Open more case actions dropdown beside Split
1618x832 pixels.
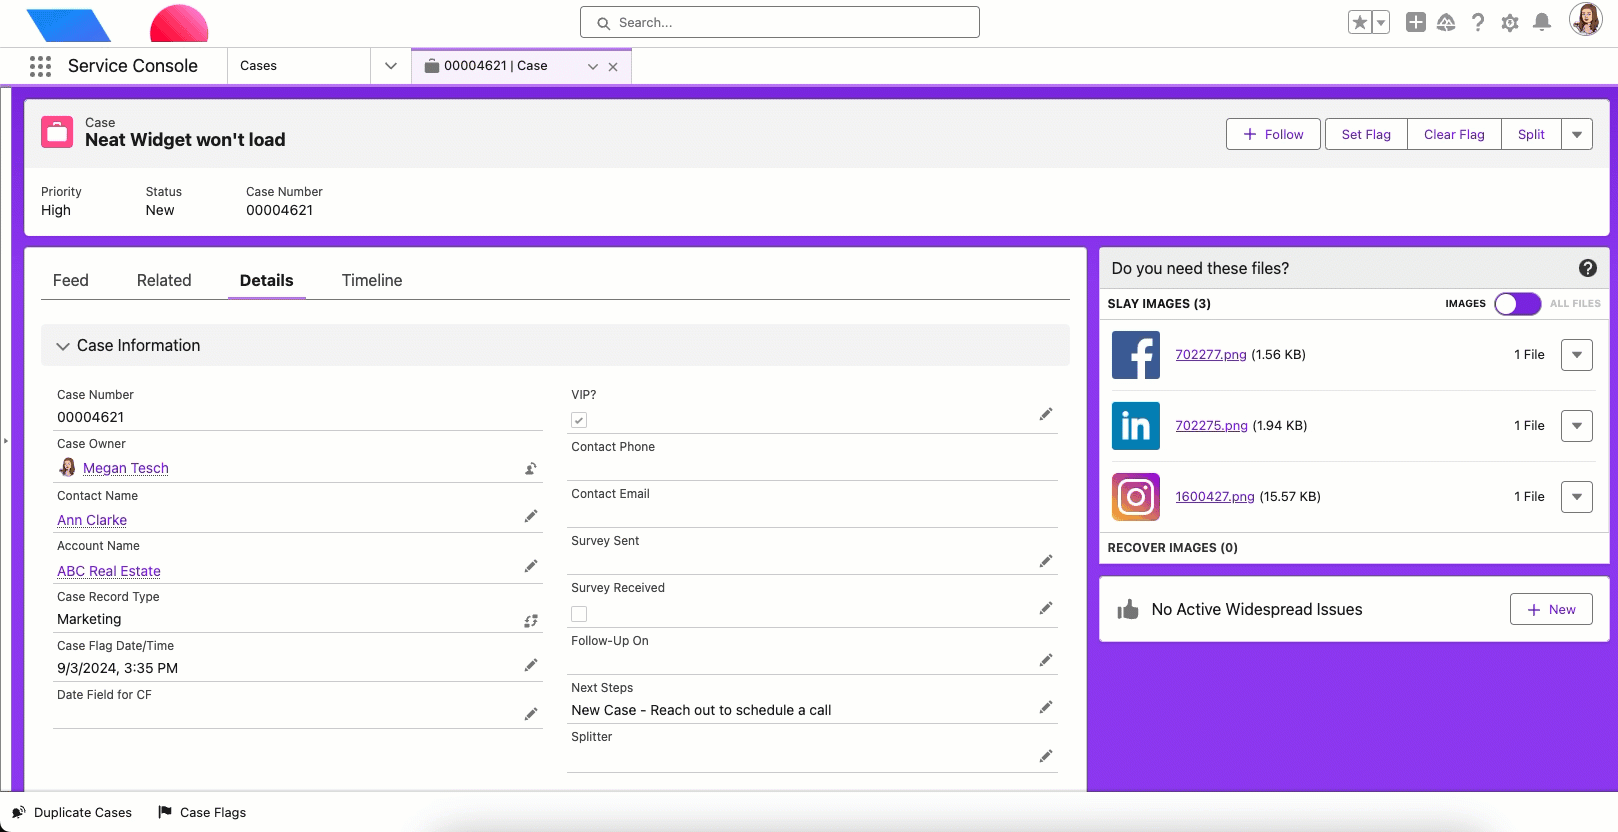tap(1577, 134)
